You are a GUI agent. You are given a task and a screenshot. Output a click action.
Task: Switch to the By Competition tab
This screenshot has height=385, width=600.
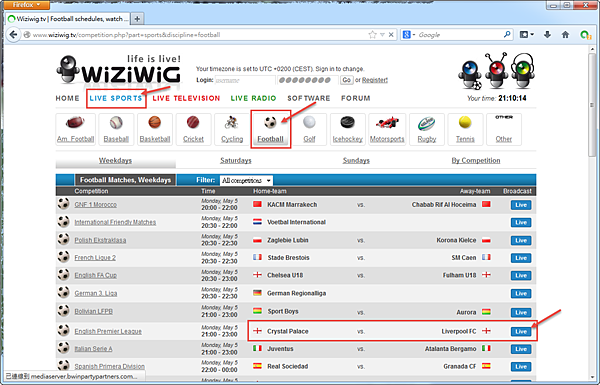tap(476, 160)
